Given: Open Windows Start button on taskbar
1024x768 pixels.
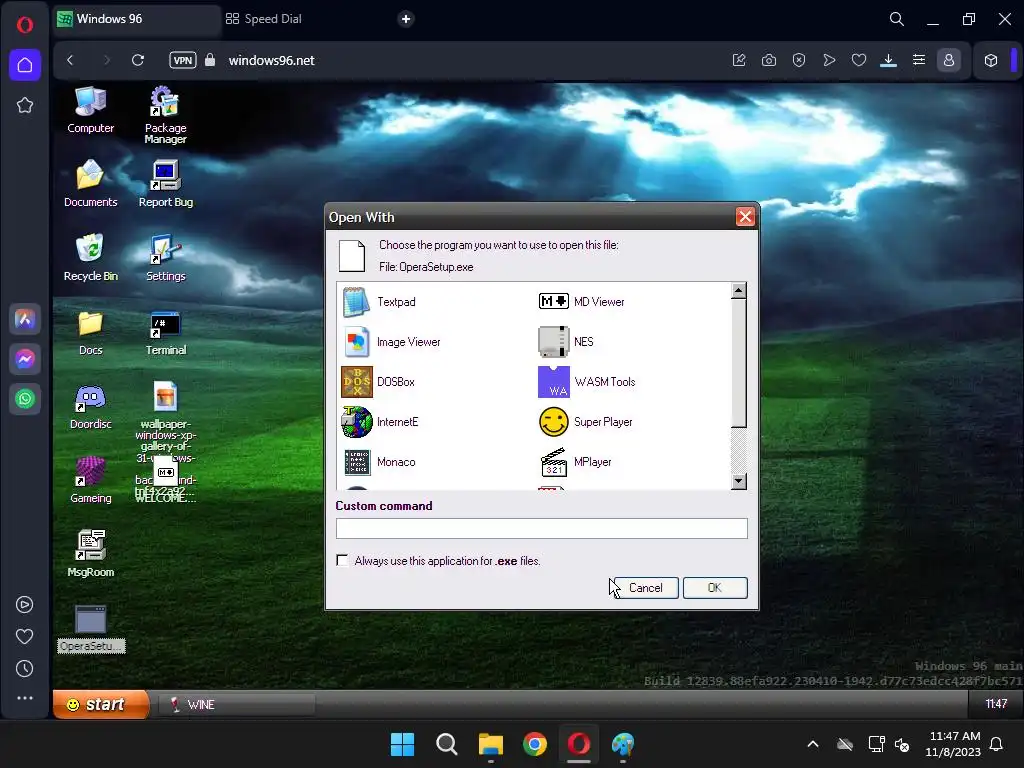Looking at the screenshot, I should 402,744.
